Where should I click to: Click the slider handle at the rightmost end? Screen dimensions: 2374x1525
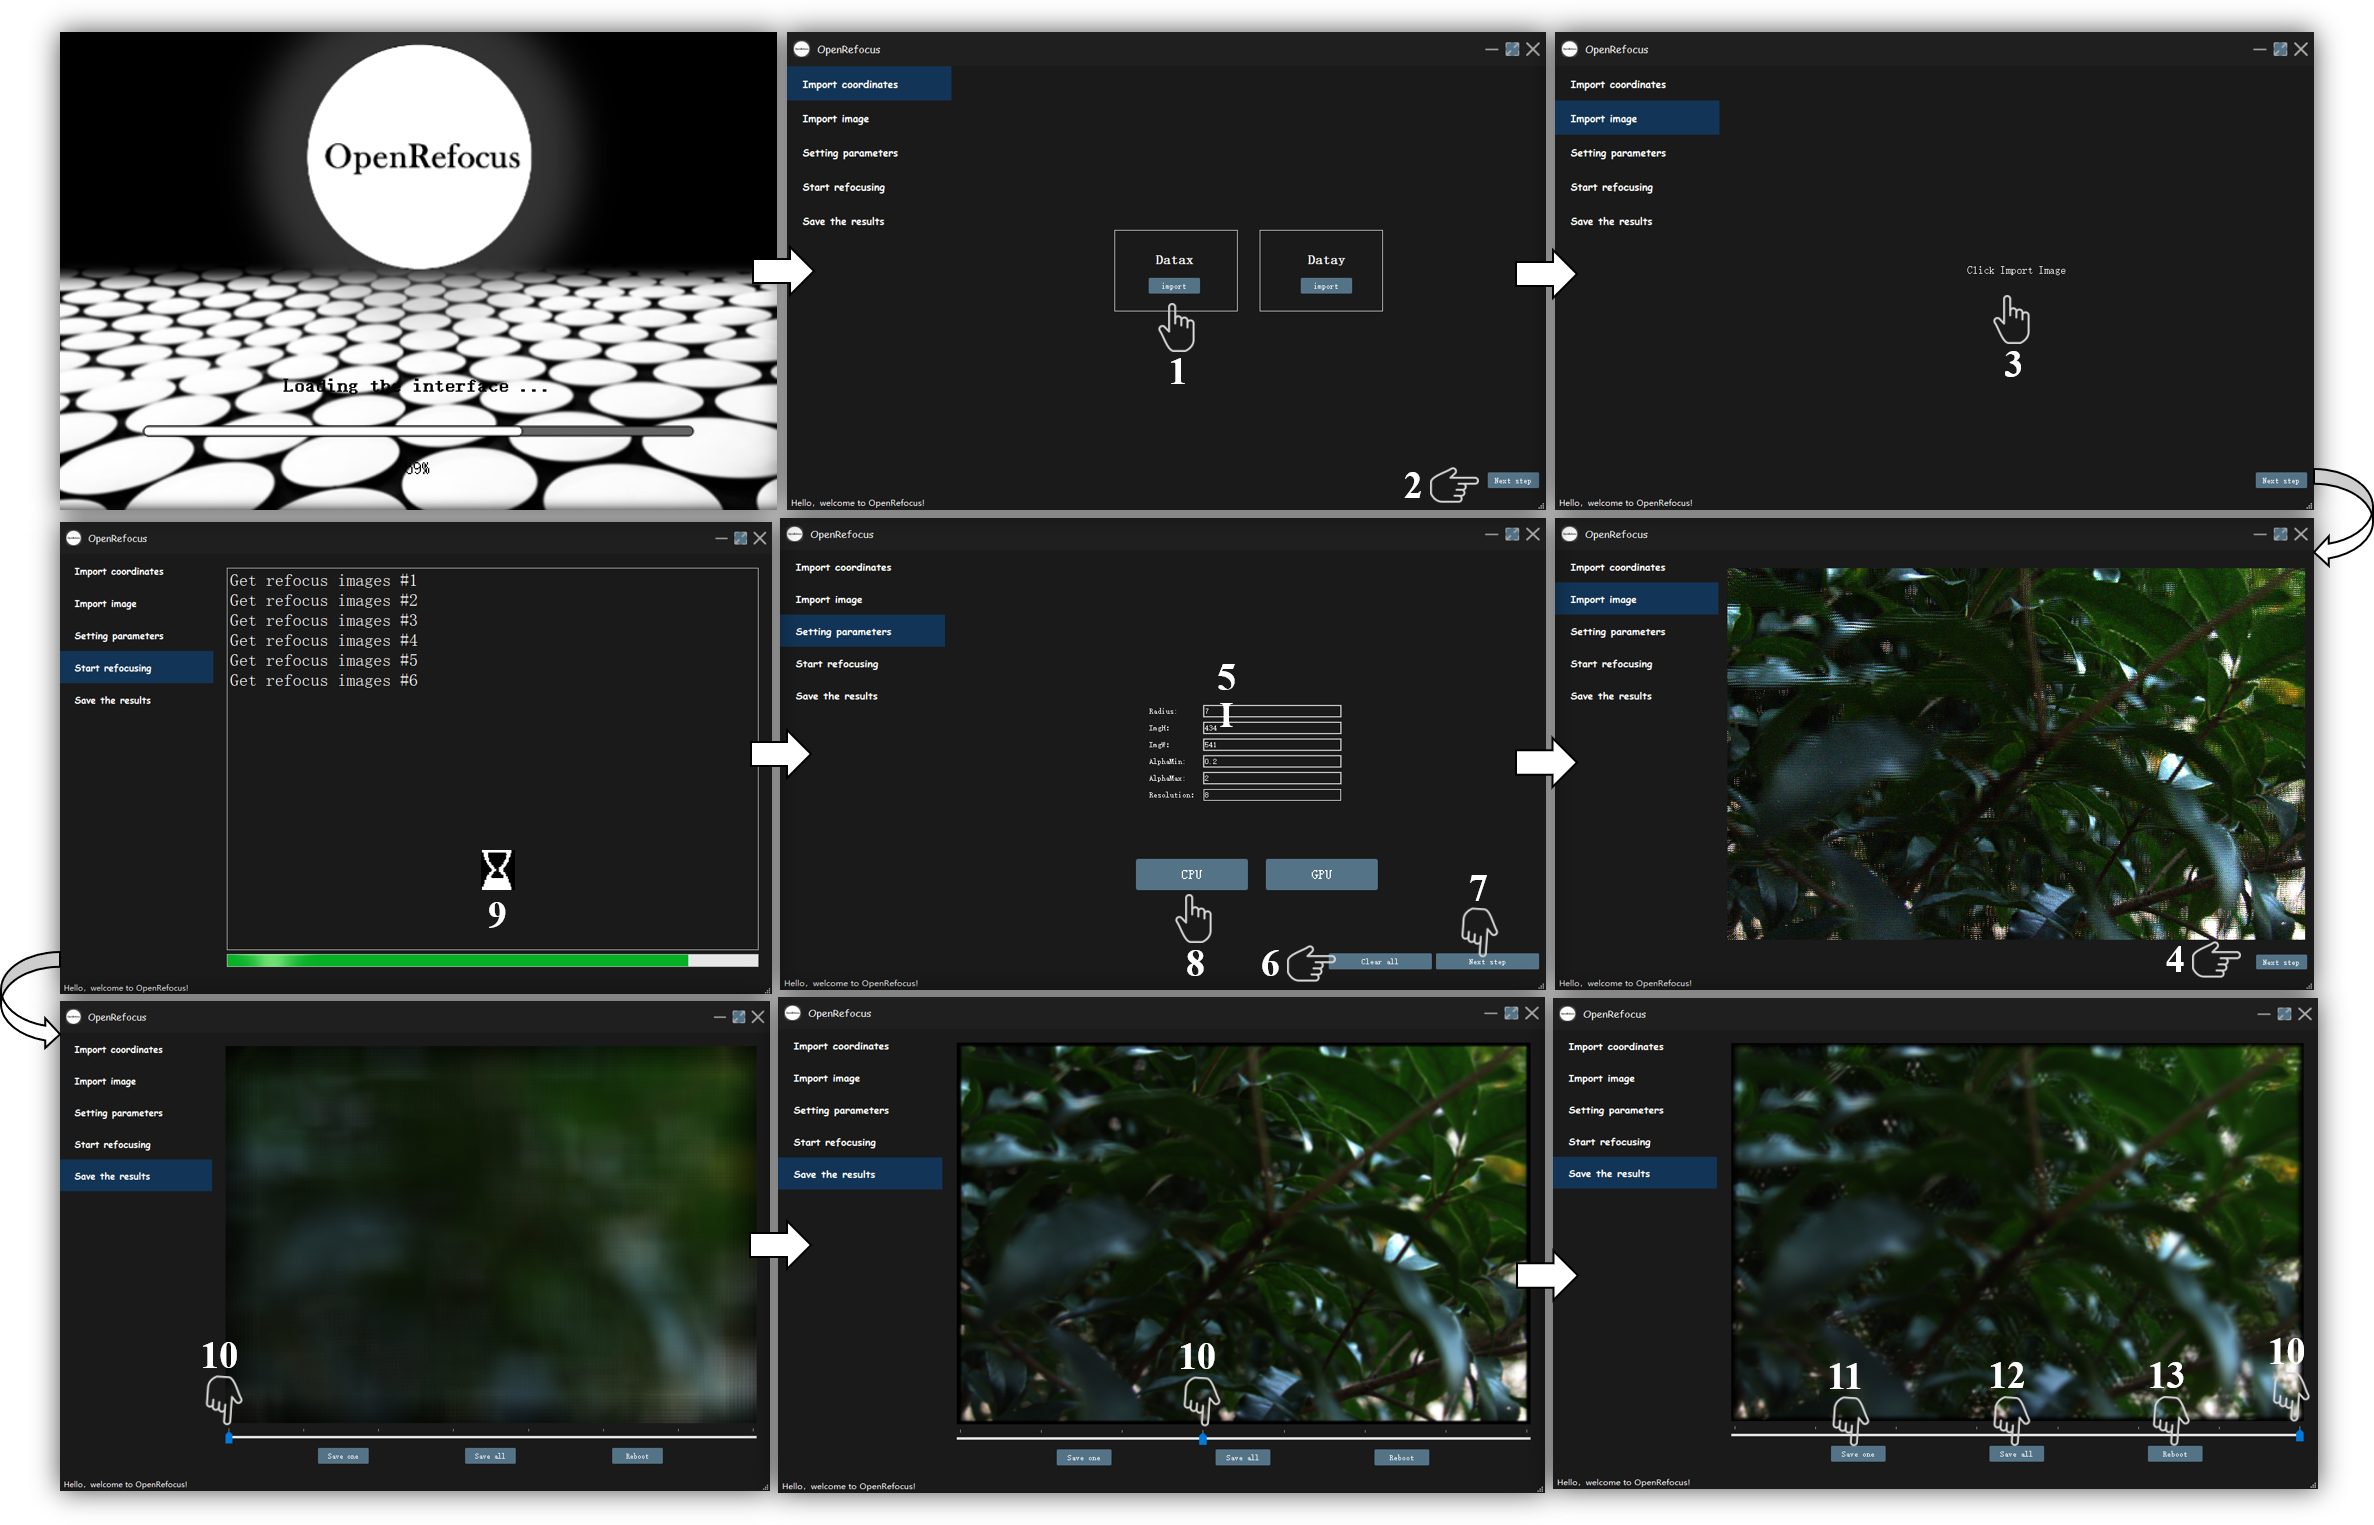pyautogui.click(x=2299, y=1435)
